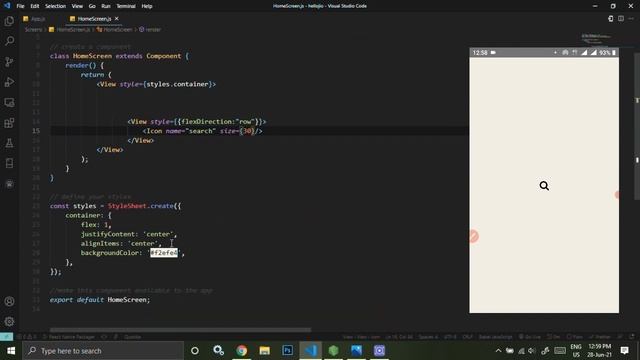Open the Edit menu

tap(35, 6)
